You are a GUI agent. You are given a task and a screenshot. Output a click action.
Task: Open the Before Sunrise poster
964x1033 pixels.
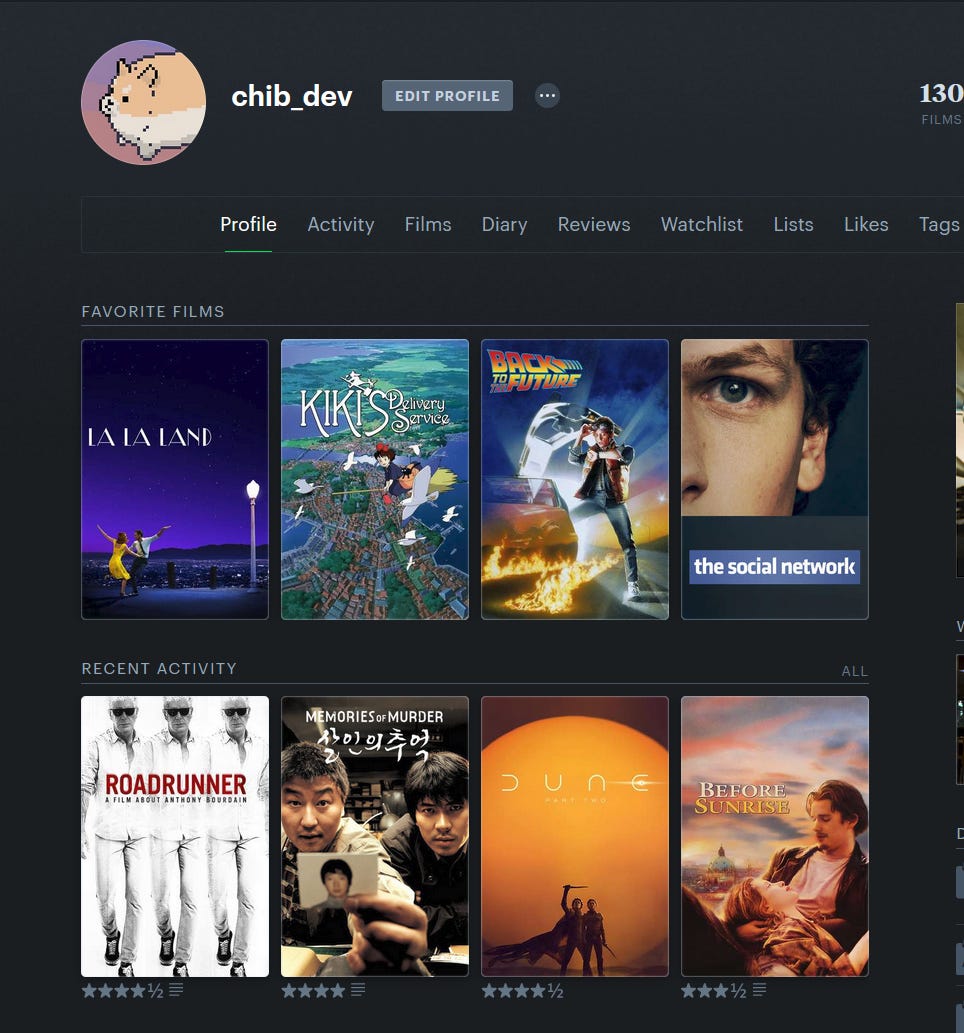(x=775, y=837)
